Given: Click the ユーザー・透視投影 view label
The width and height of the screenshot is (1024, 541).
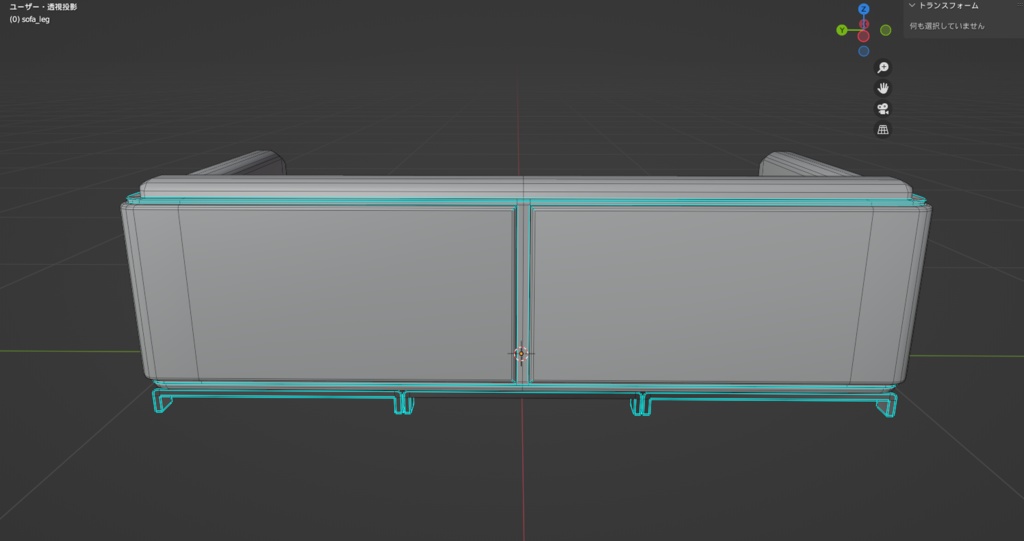Looking at the screenshot, I should pyautogui.click(x=43, y=7).
